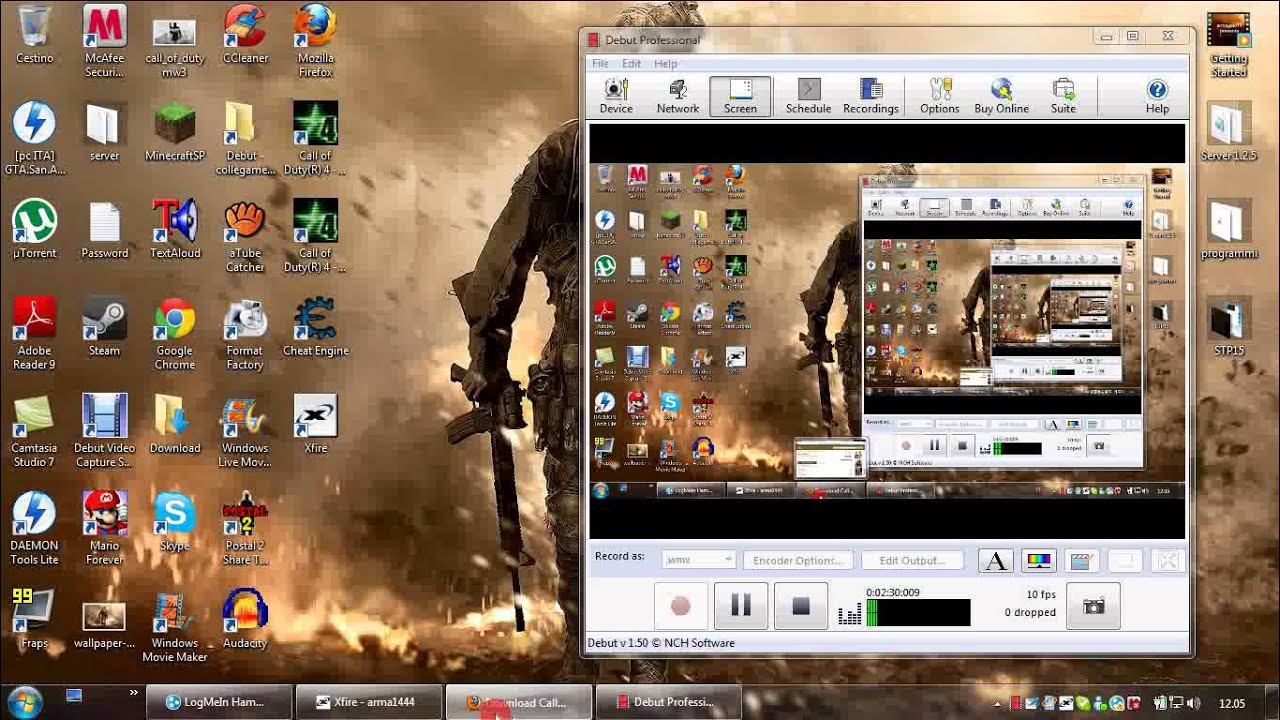The width and height of the screenshot is (1280, 720).
Task: Open the Debut collegamento folder icon
Action: tap(244, 139)
